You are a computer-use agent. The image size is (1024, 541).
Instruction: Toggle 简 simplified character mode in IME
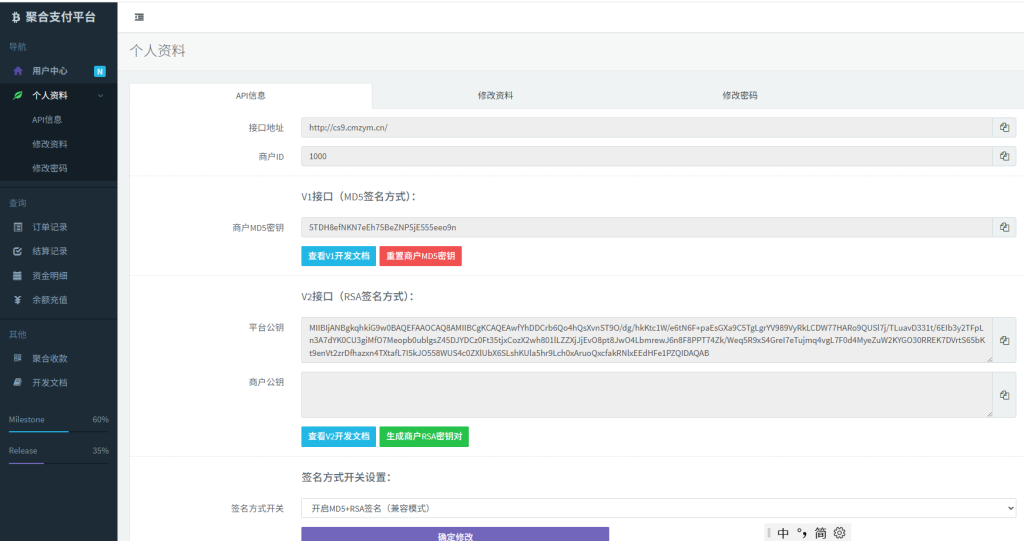(820, 533)
